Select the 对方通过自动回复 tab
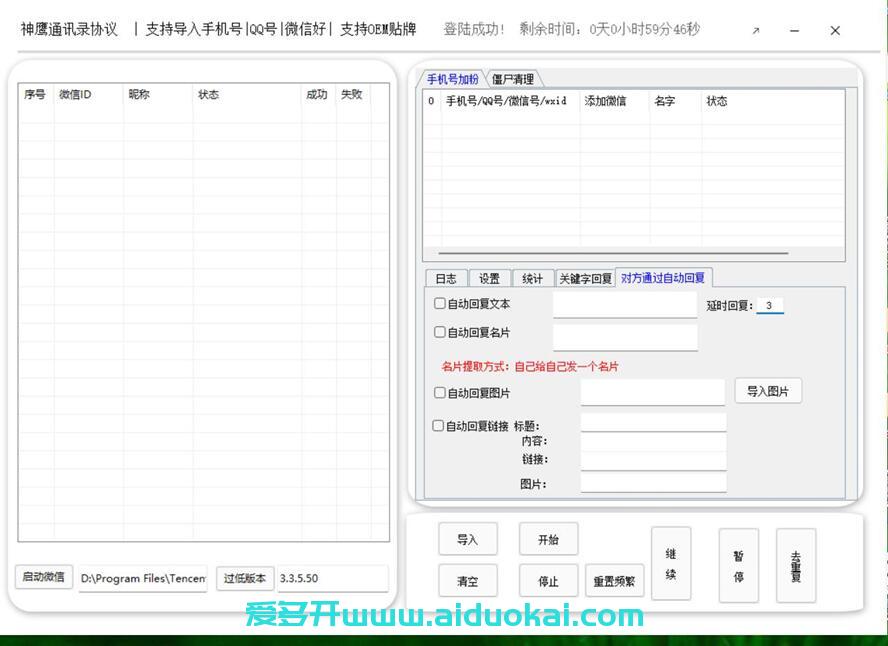 click(x=663, y=277)
